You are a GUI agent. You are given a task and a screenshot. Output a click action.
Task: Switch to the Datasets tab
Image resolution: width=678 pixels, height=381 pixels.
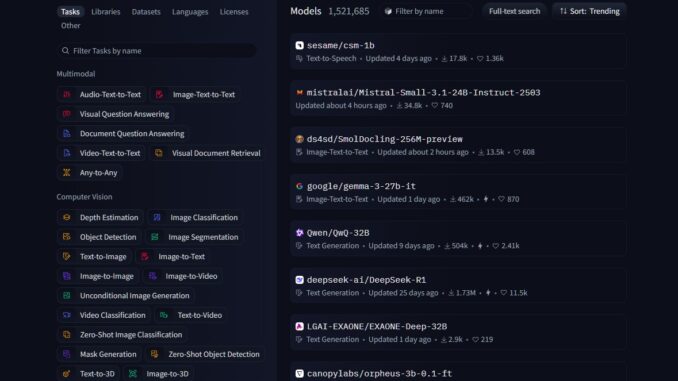(x=146, y=12)
